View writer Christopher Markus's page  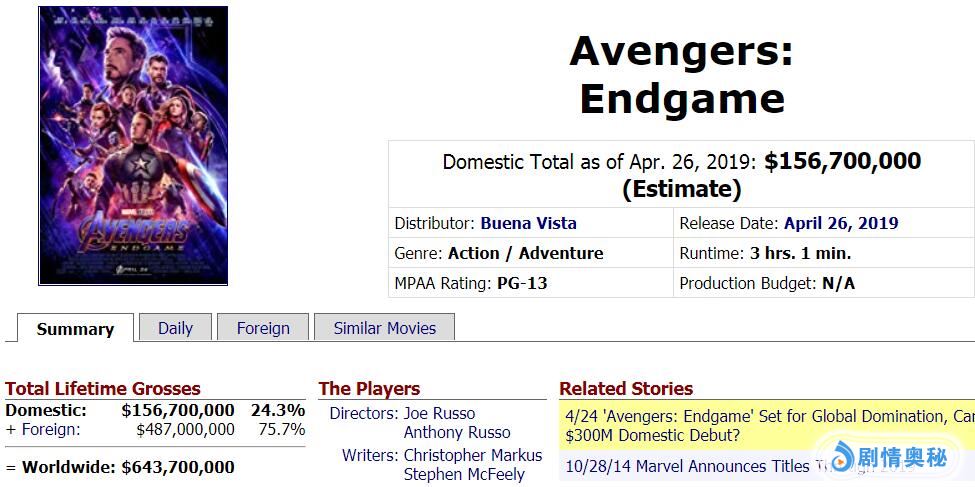pyautogui.click(x=472, y=455)
